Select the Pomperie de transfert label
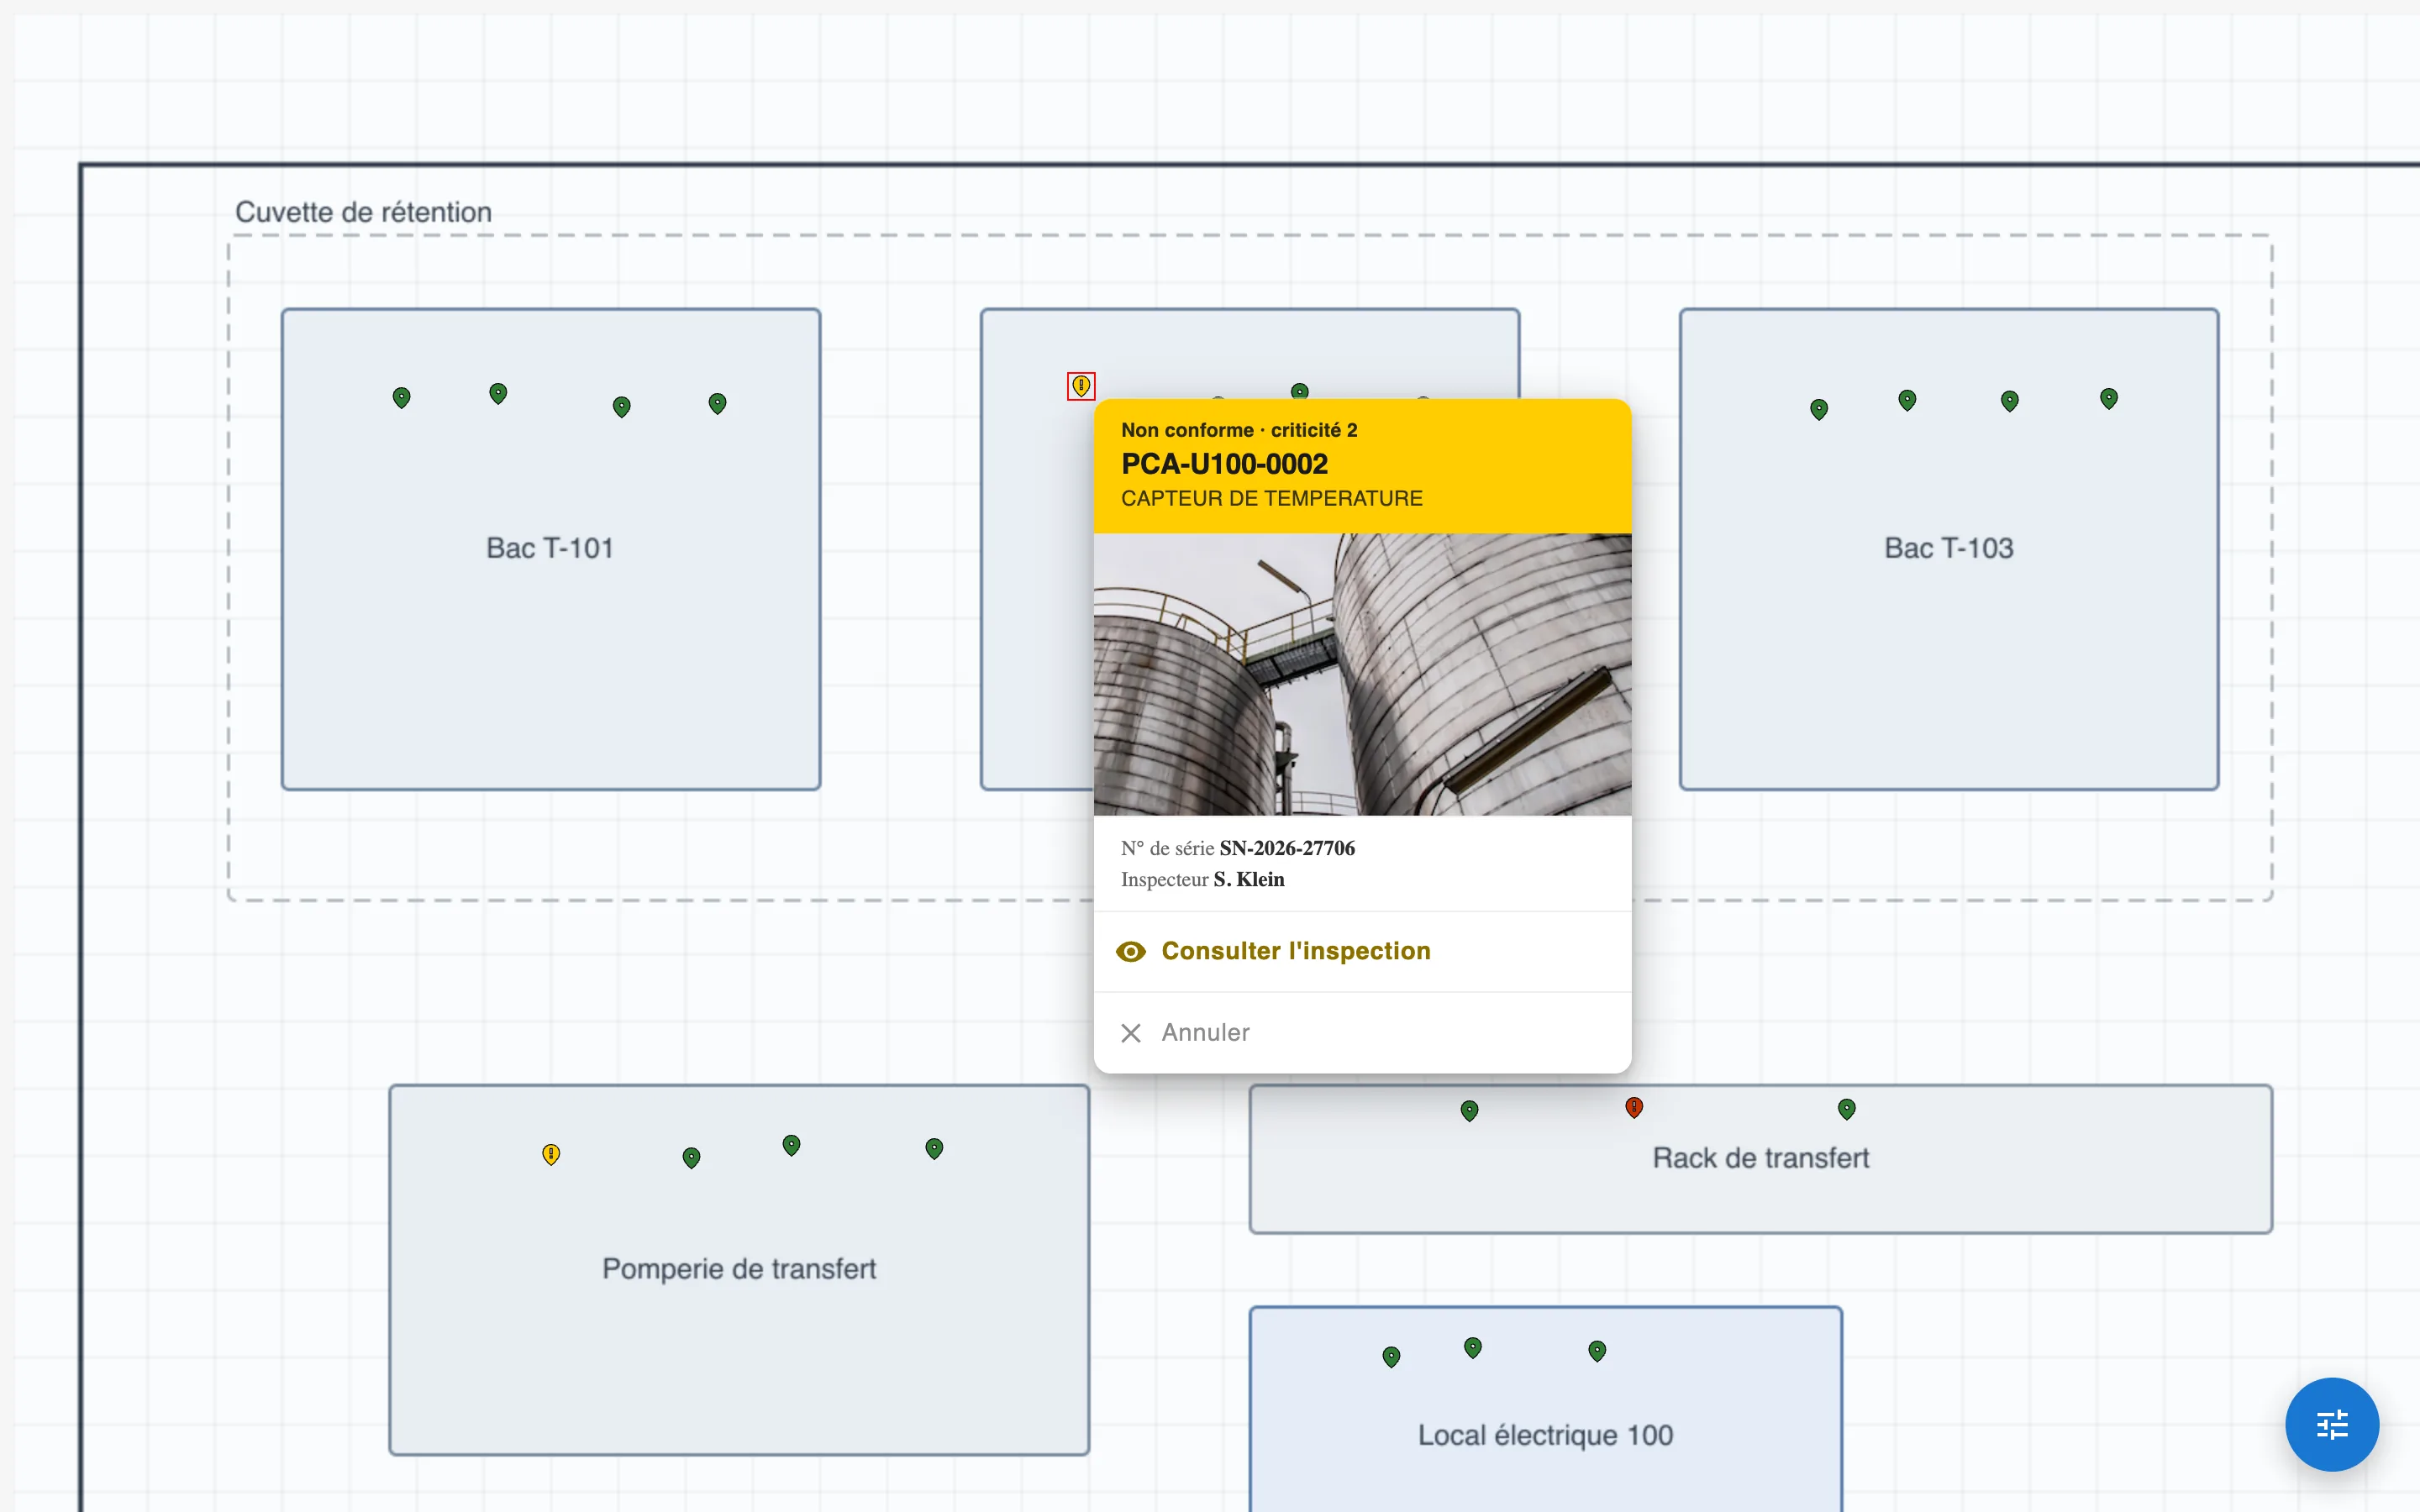 (739, 1268)
